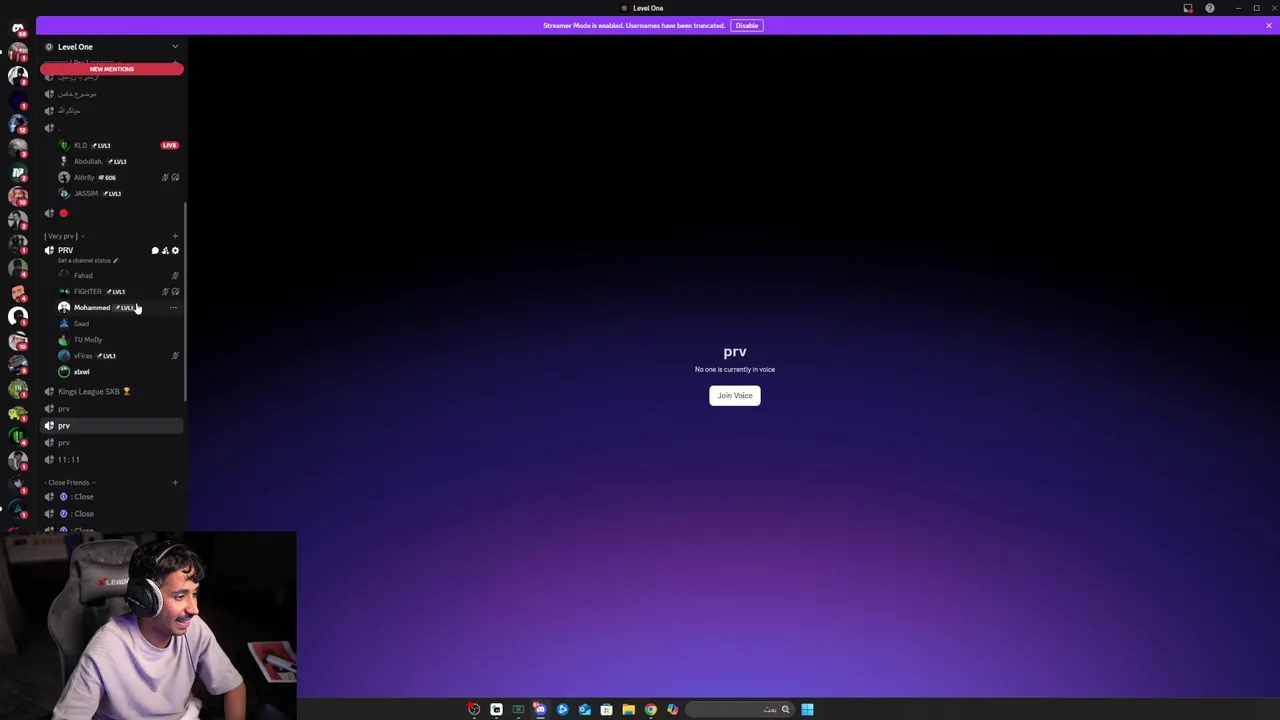Open Google Chrome from the taskbar
The height and width of the screenshot is (720, 1280).
click(x=651, y=709)
